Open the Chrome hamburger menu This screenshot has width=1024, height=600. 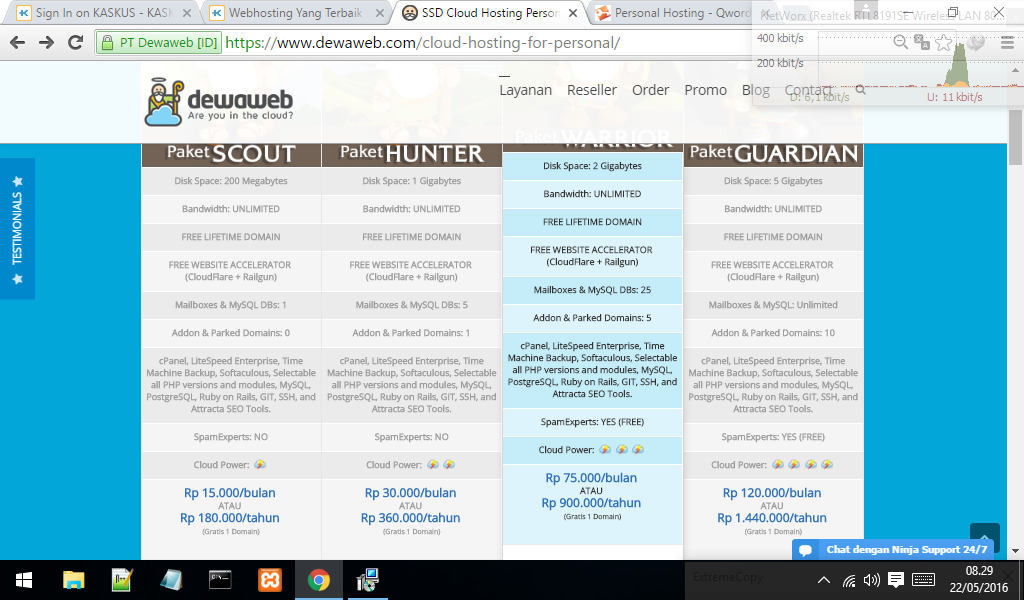(x=1008, y=43)
